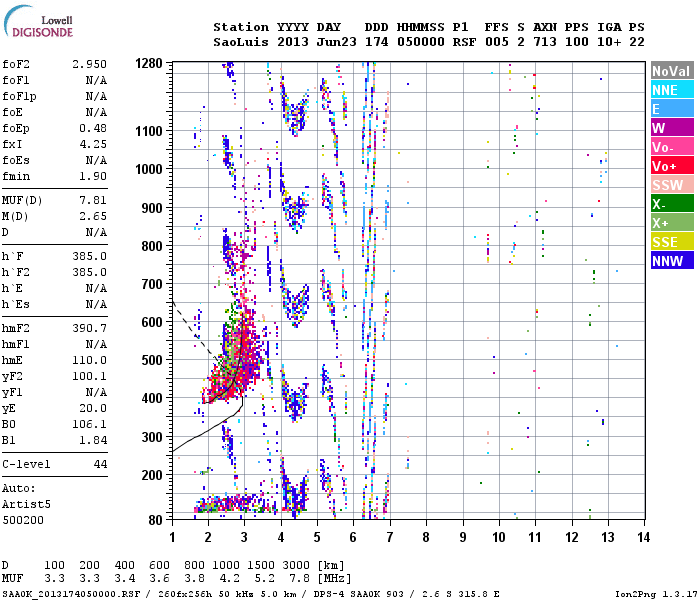Click the 1 MHz frequency axis label

[x=172, y=537]
